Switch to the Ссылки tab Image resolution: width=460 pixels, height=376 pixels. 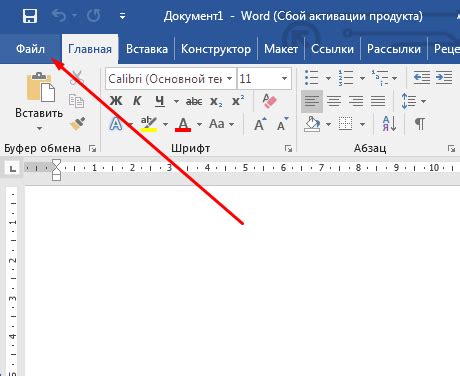tap(332, 49)
